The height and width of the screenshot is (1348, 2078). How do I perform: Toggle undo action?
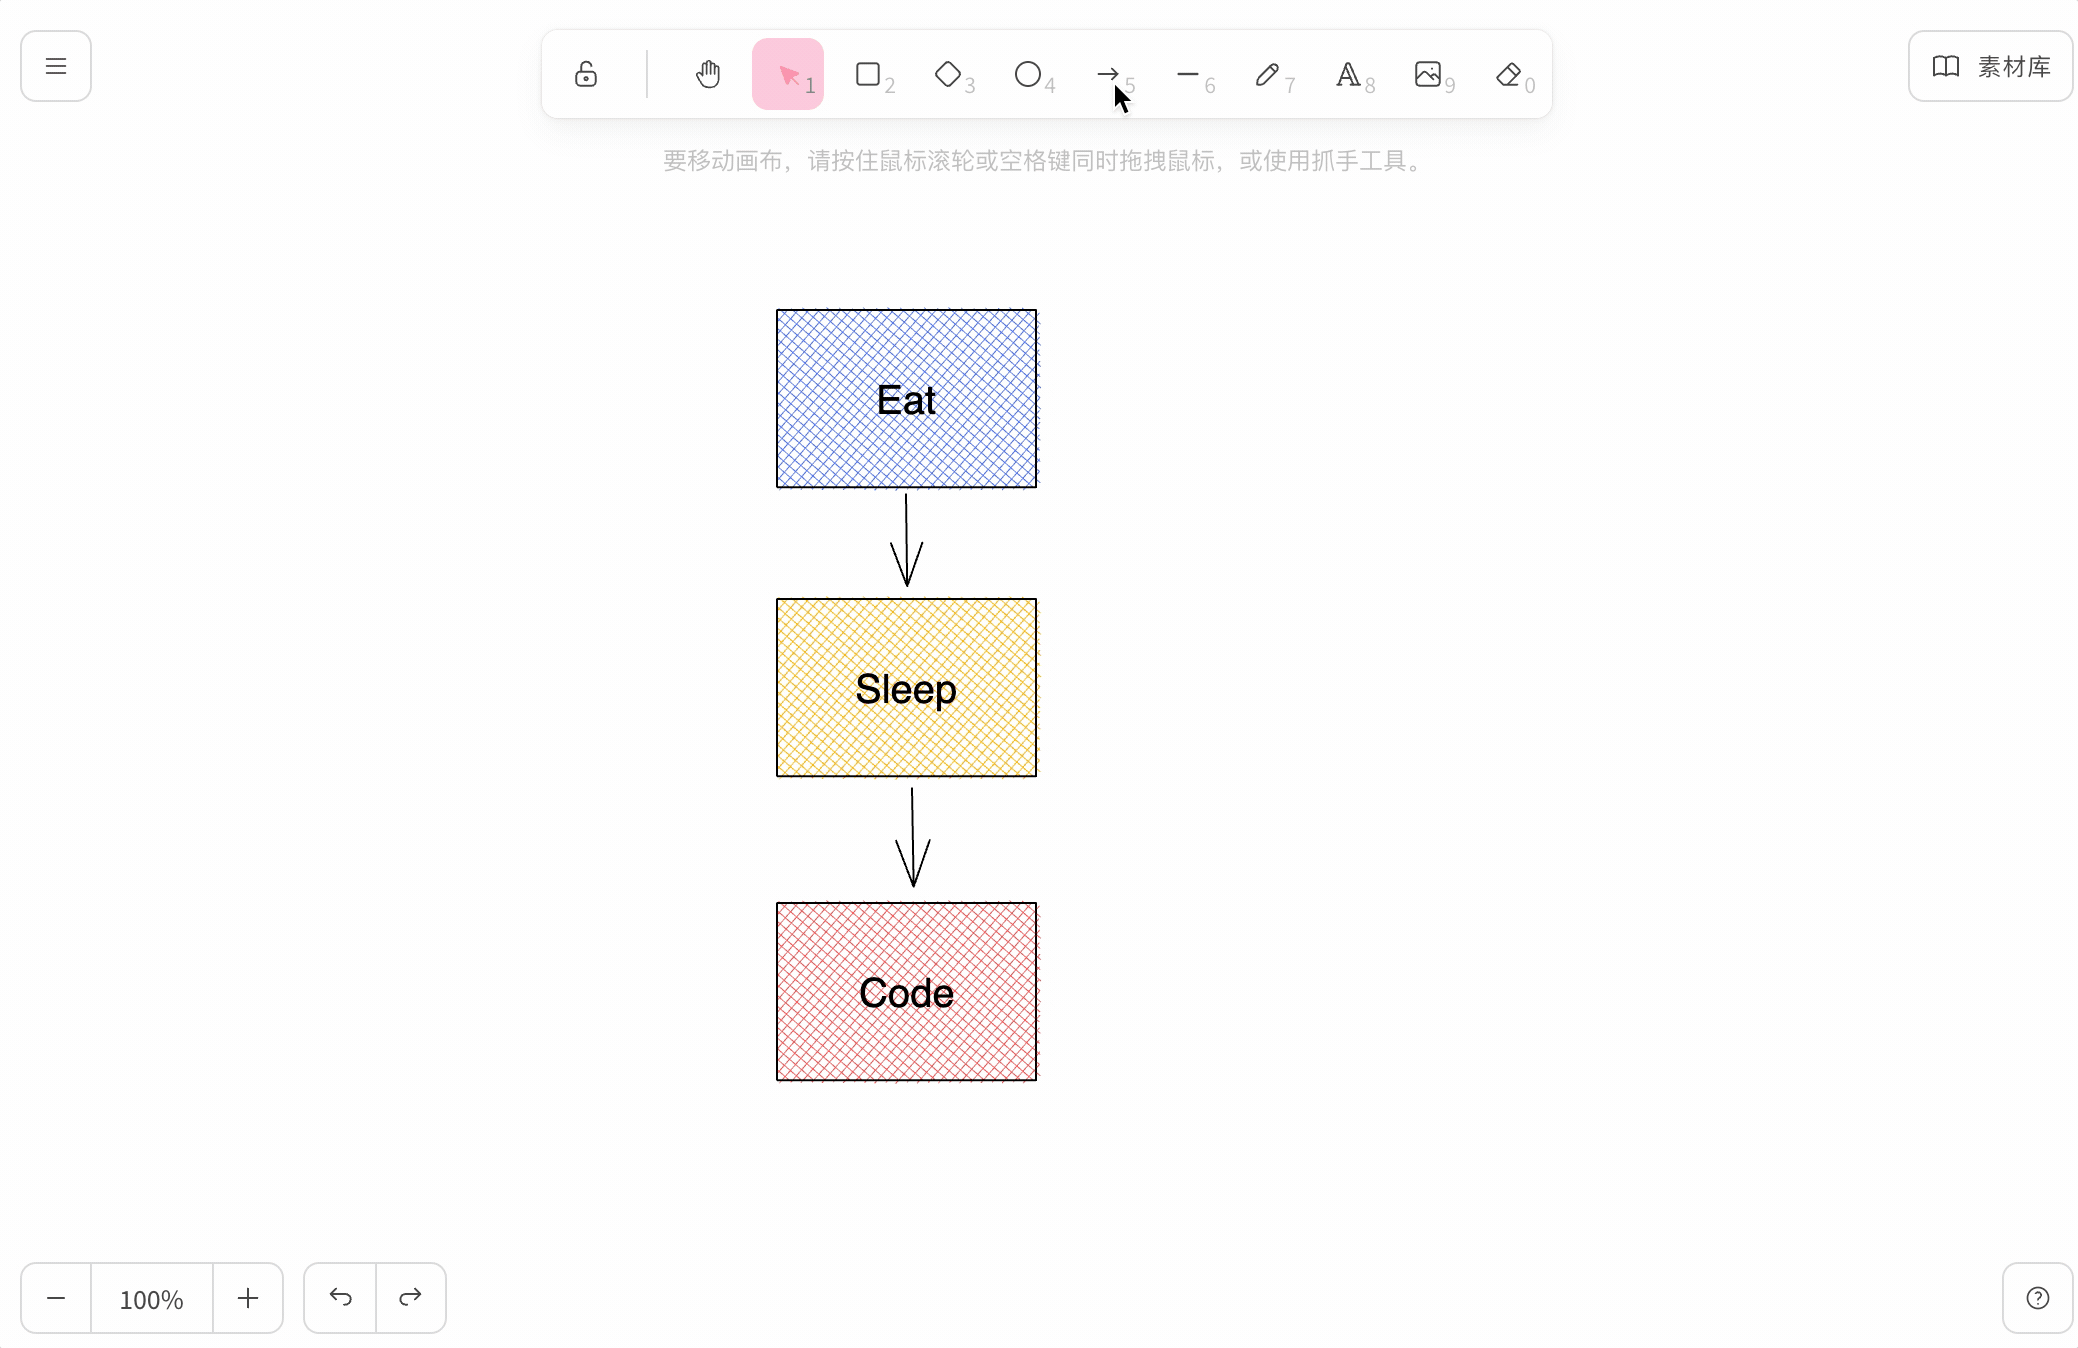(341, 1298)
